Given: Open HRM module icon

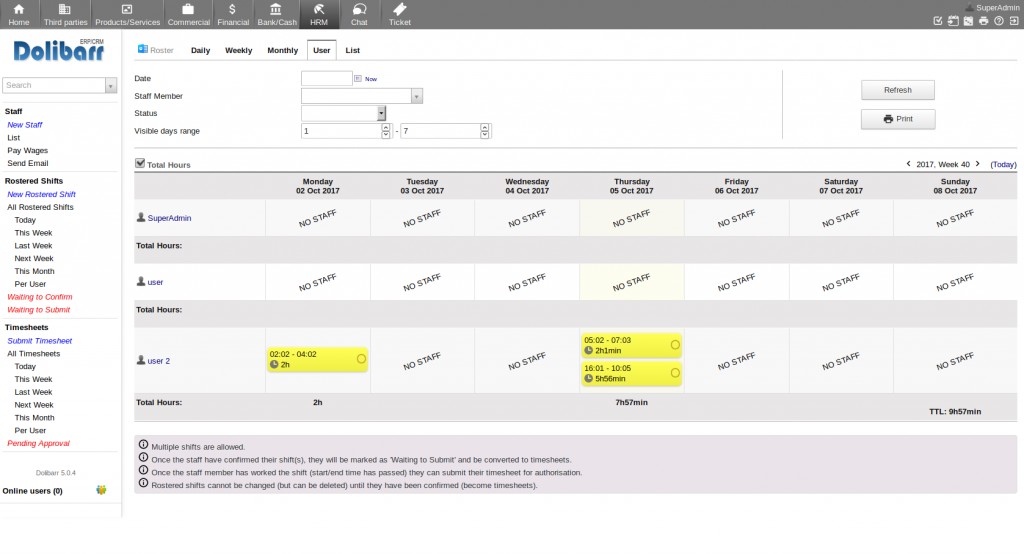Looking at the screenshot, I should (319, 9).
